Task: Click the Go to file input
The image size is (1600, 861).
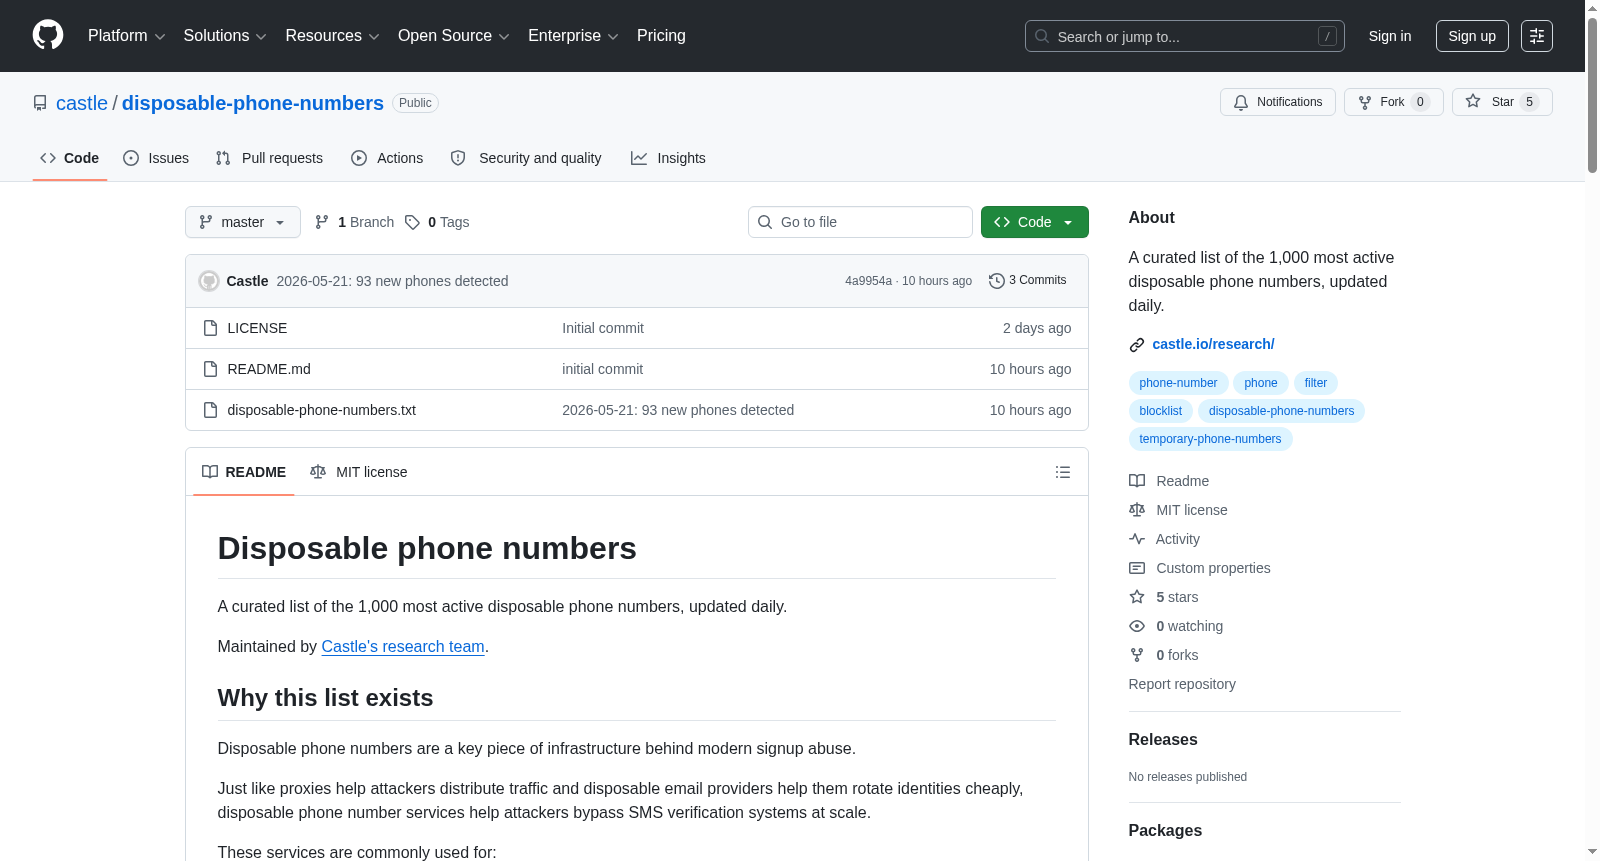Action: pyautogui.click(x=860, y=222)
